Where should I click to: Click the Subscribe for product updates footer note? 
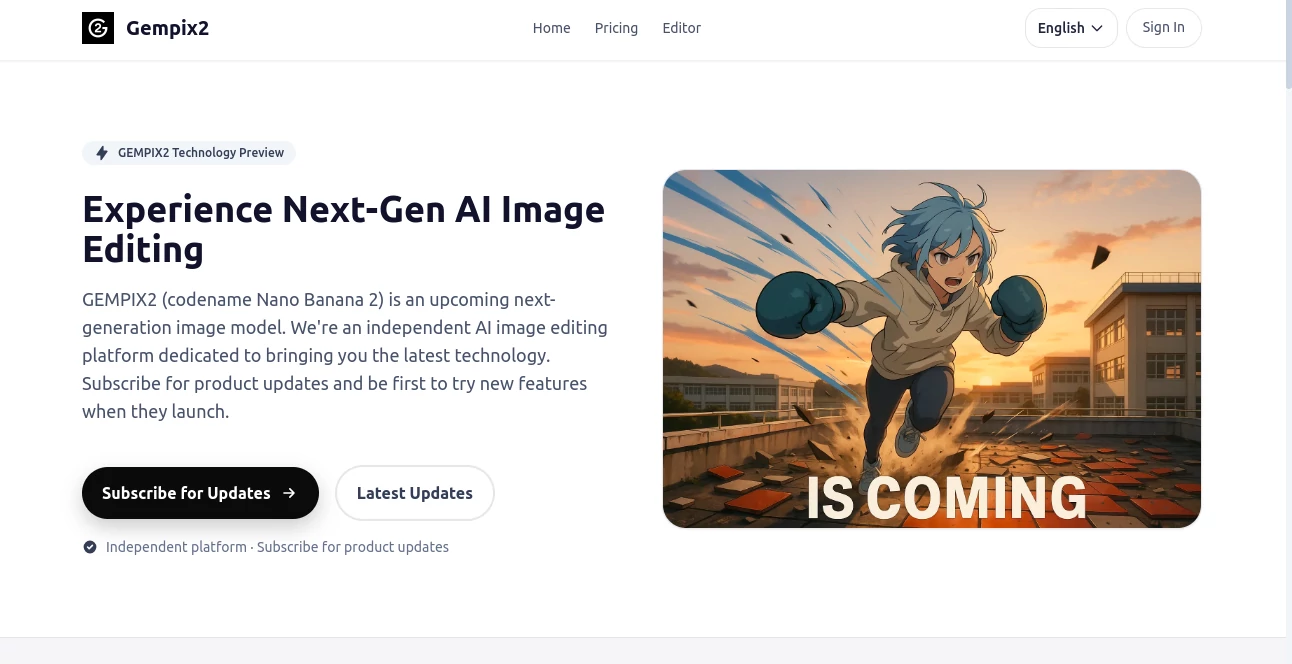(352, 547)
